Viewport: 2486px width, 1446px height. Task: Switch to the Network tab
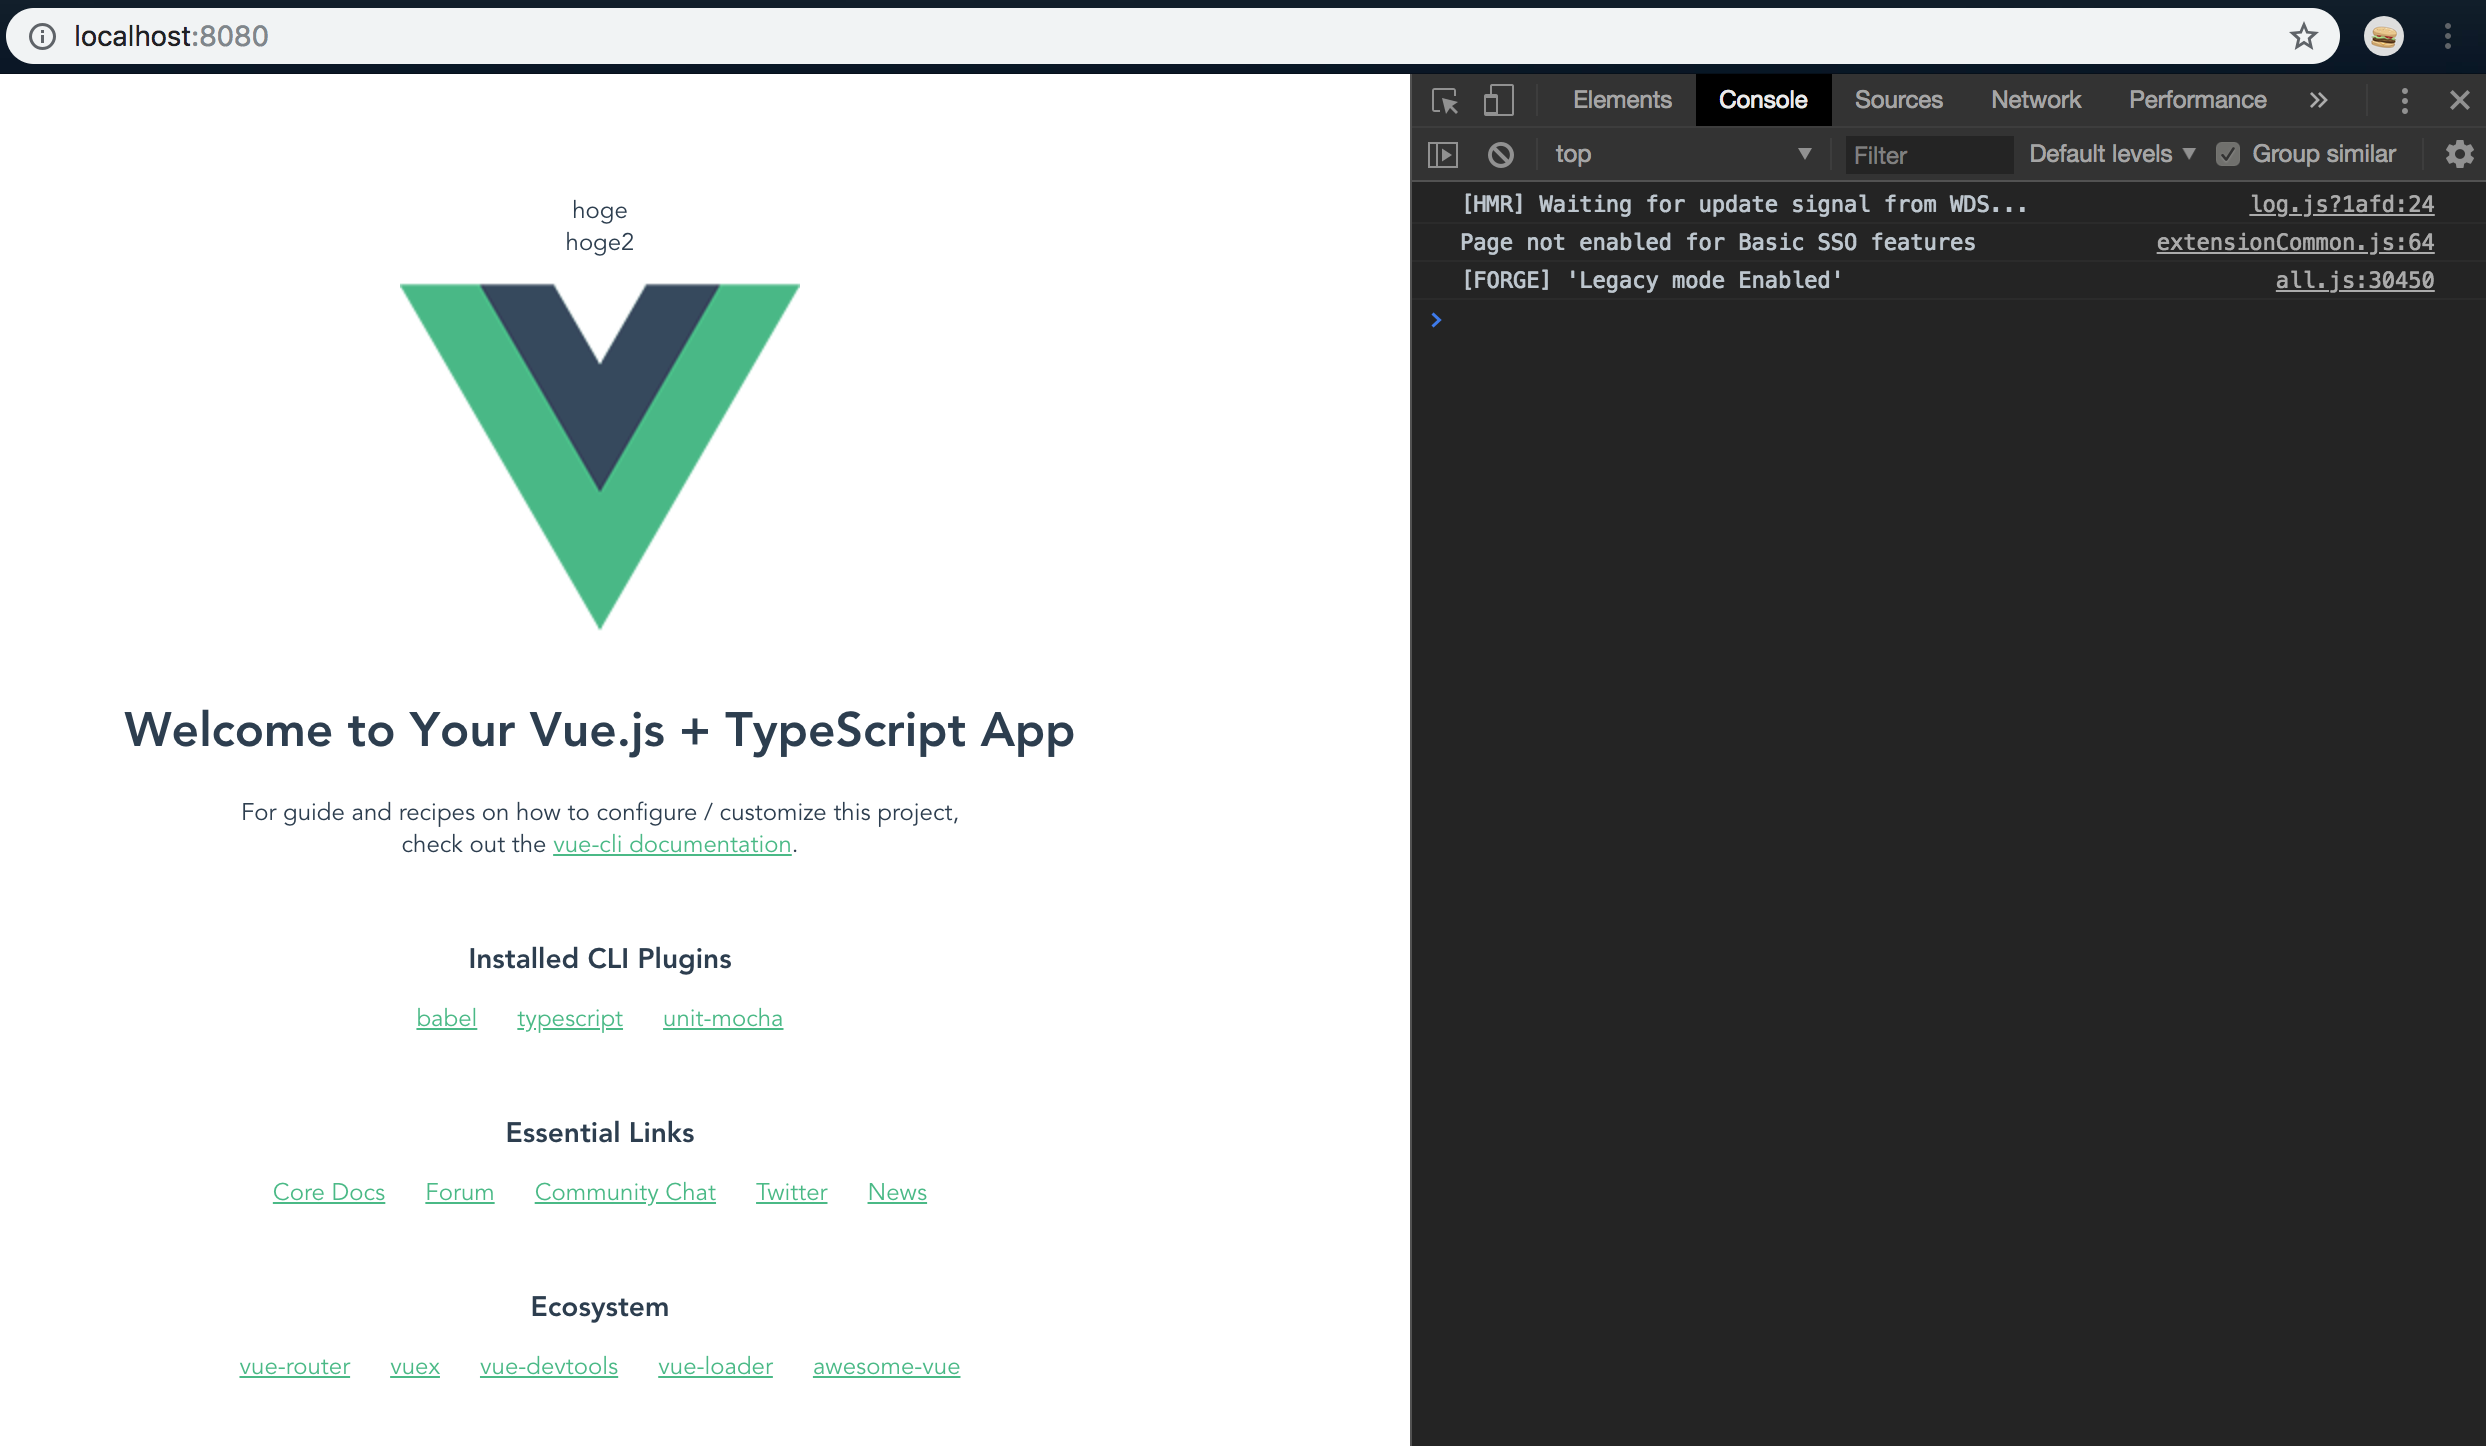pos(2035,100)
